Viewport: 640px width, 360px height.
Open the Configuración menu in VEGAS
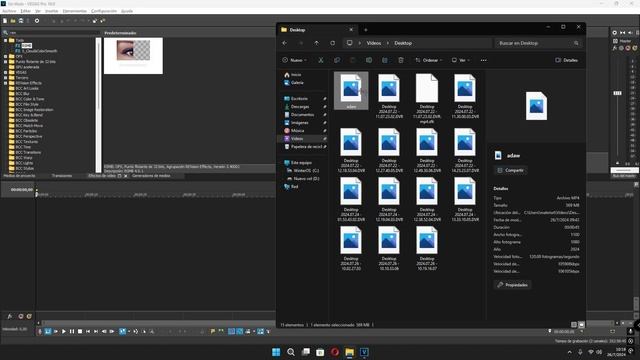point(104,11)
